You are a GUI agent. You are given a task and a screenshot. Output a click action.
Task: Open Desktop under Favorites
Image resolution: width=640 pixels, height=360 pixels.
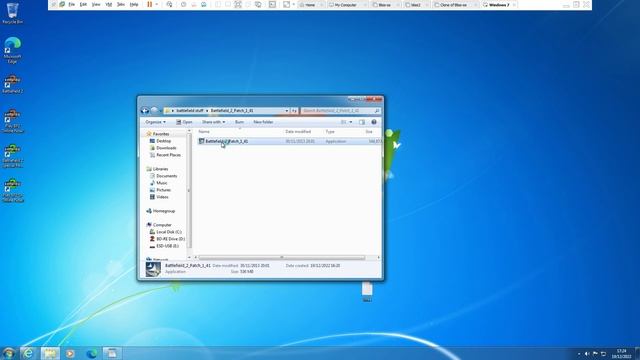[160, 141]
